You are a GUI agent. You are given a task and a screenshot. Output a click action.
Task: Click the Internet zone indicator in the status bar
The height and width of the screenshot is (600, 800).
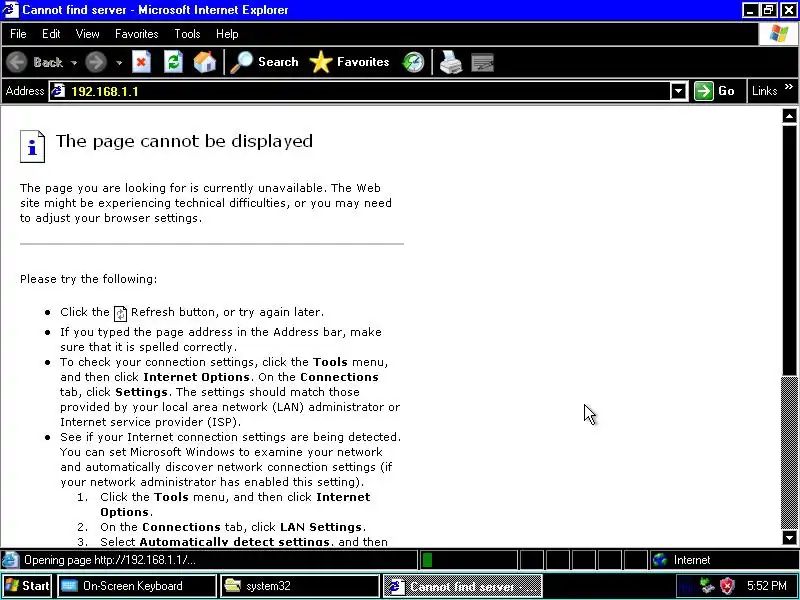click(x=723, y=560)
